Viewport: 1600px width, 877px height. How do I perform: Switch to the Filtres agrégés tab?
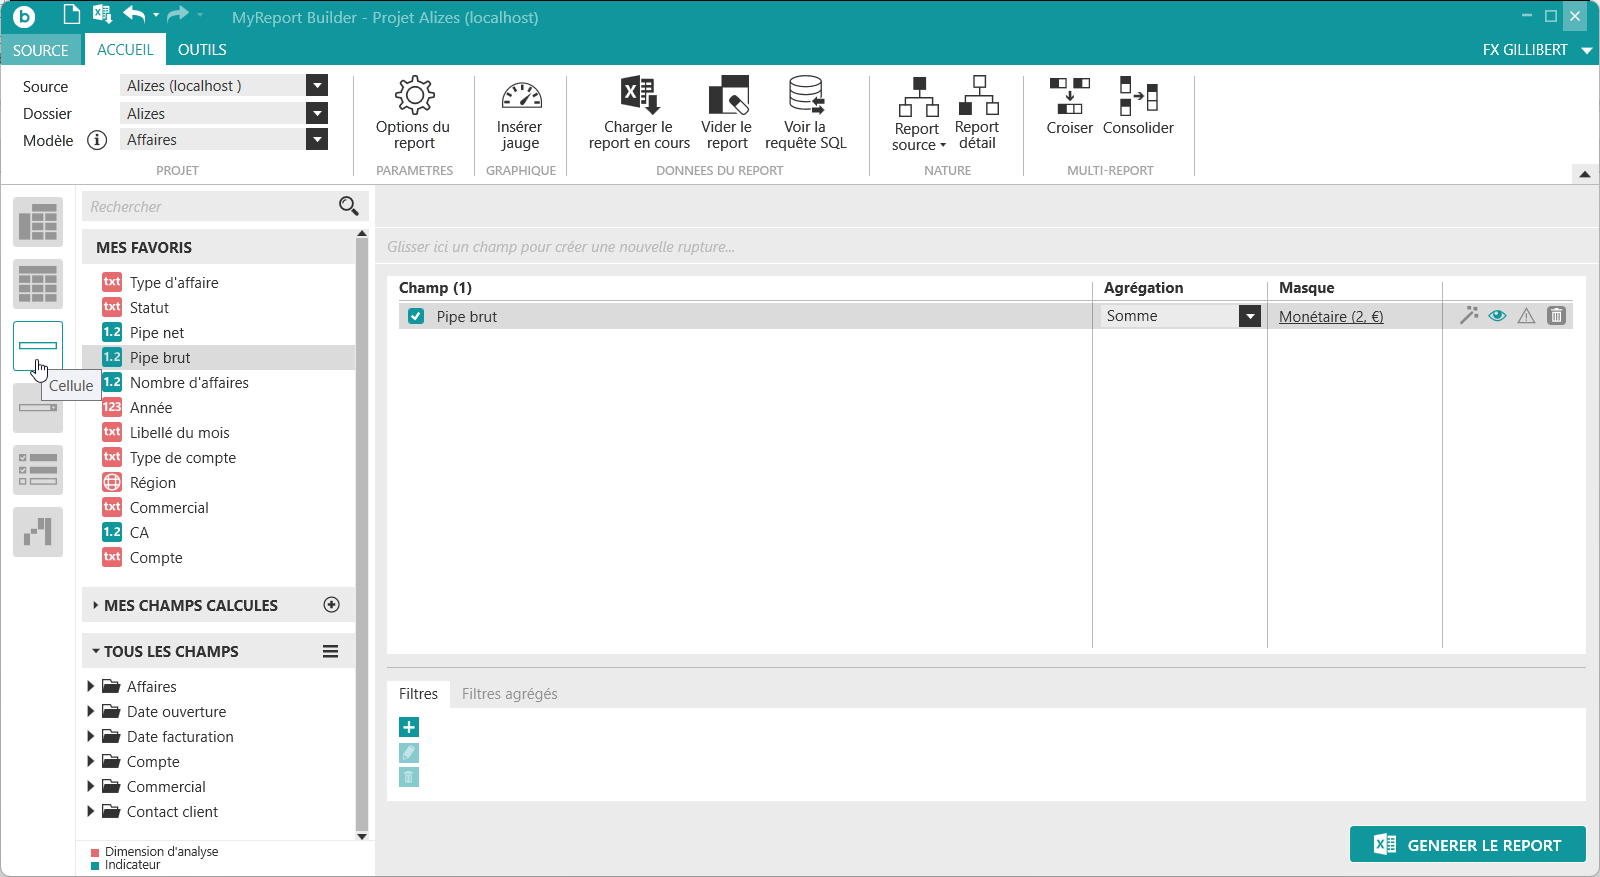509,694
